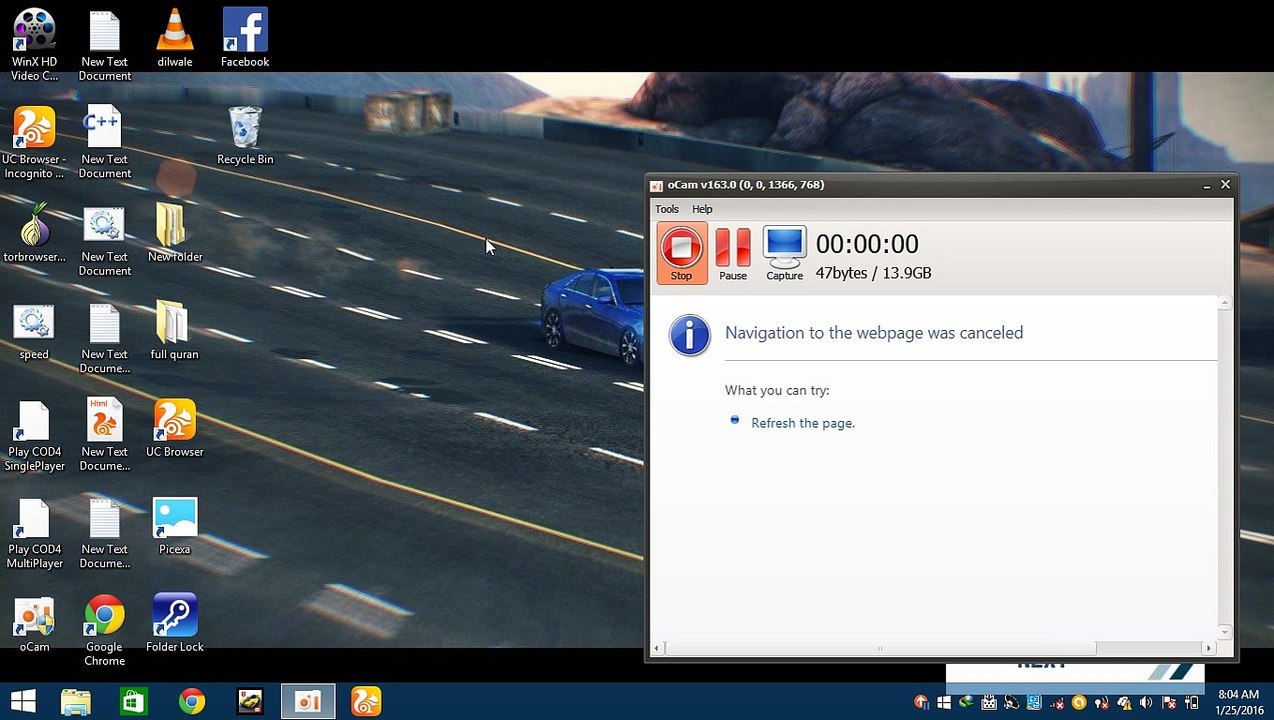Open the Tools menu in oCam
The height and width of the screenshot is (720, 1274).
[x=666, y=209]
